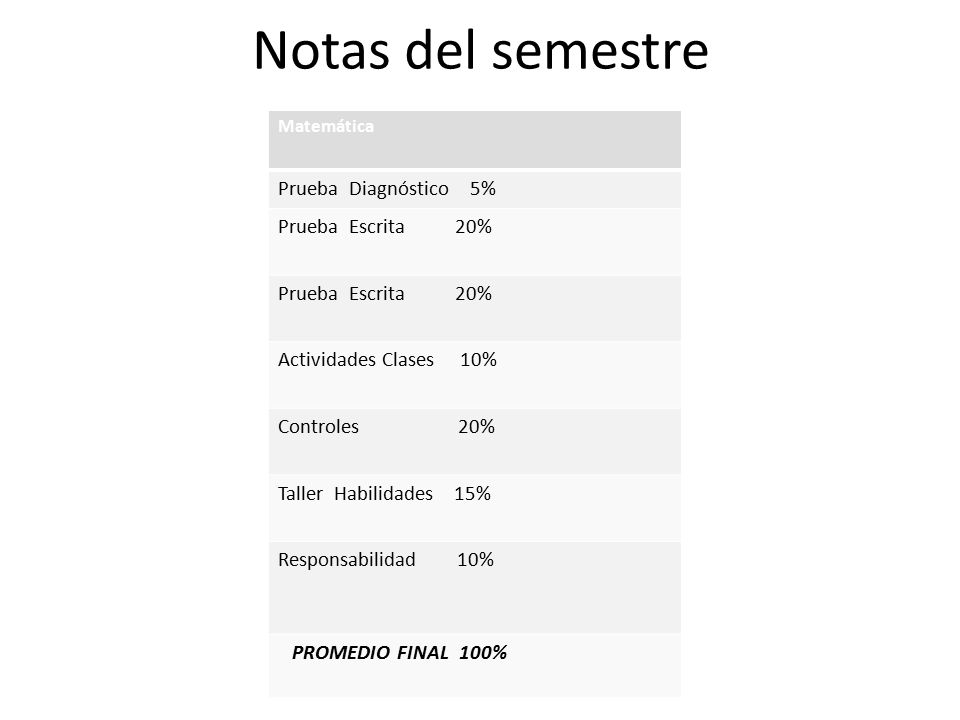Click the Taller Habilidades 15% row
Screen dimensions: 960x720
pos(474,508)
